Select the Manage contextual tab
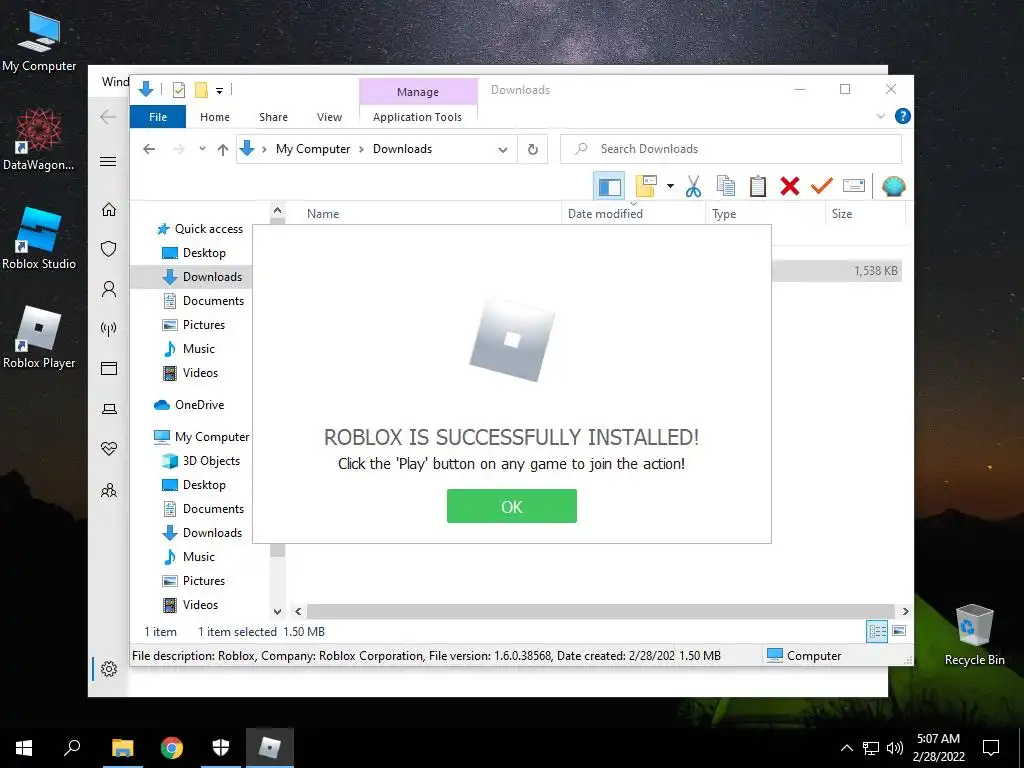1024x768 pixels. [418, 92]
